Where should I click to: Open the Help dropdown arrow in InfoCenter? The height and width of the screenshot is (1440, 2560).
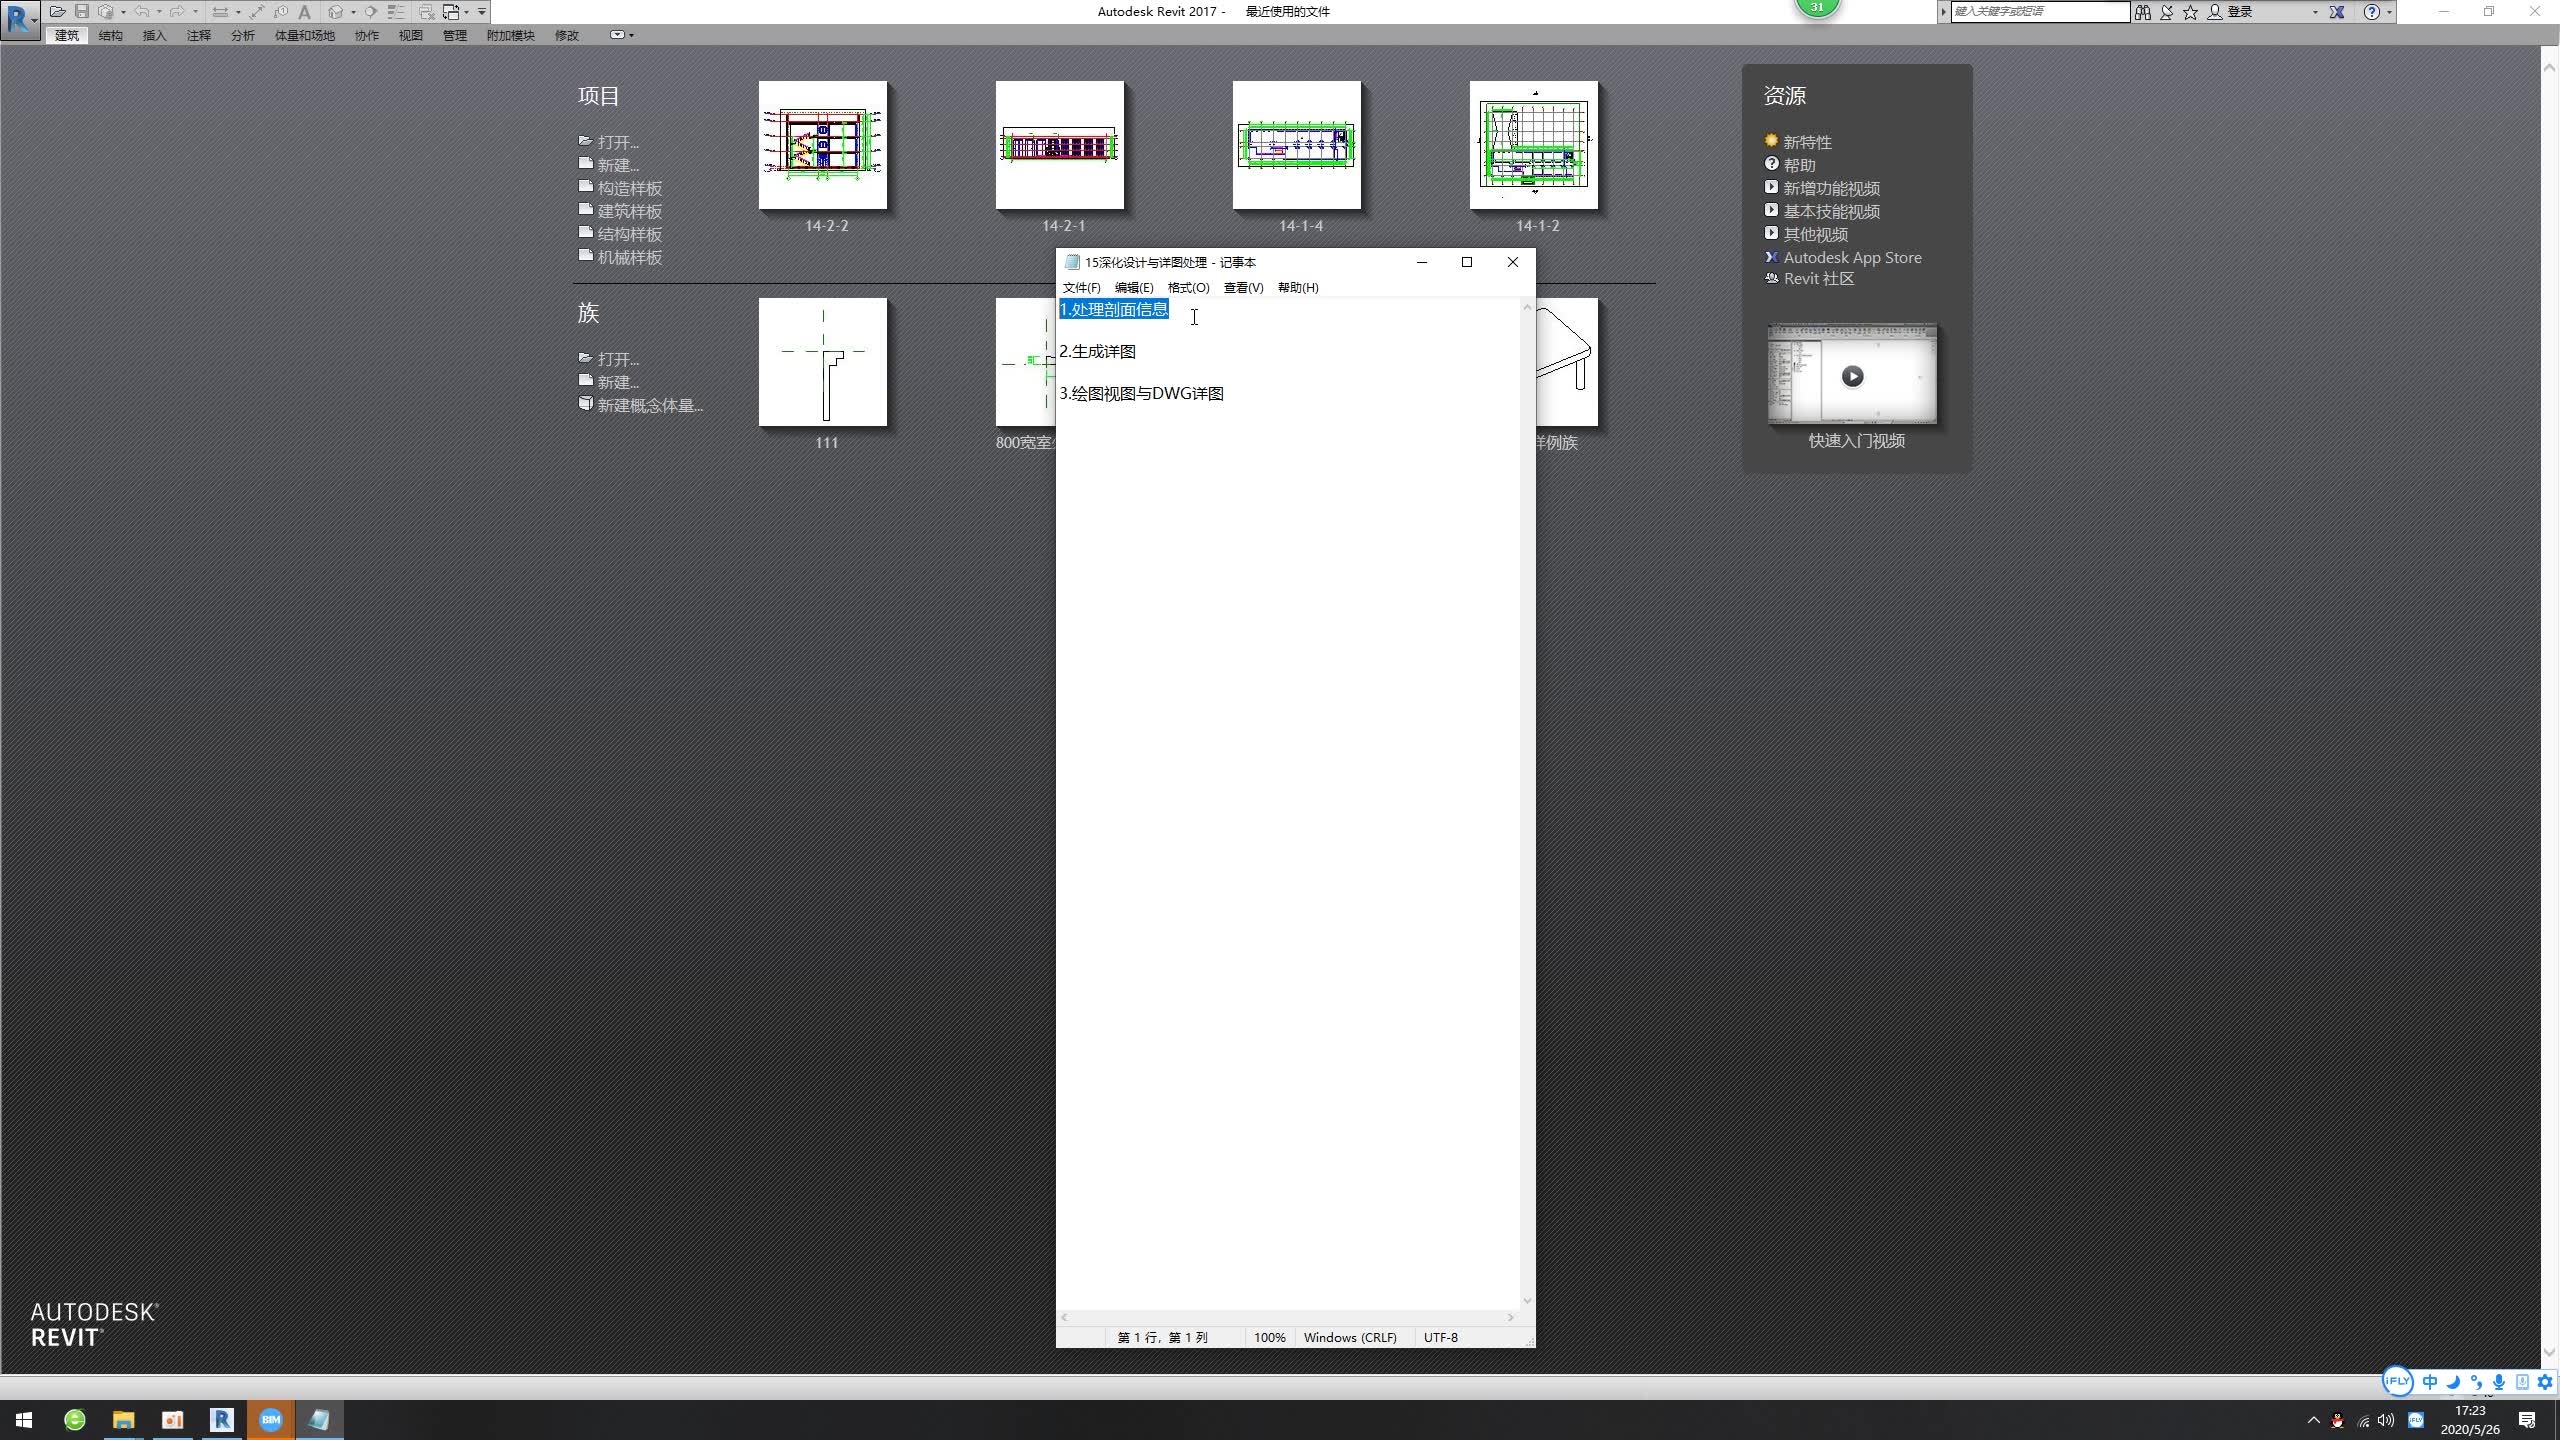[x=2389, y=12]
